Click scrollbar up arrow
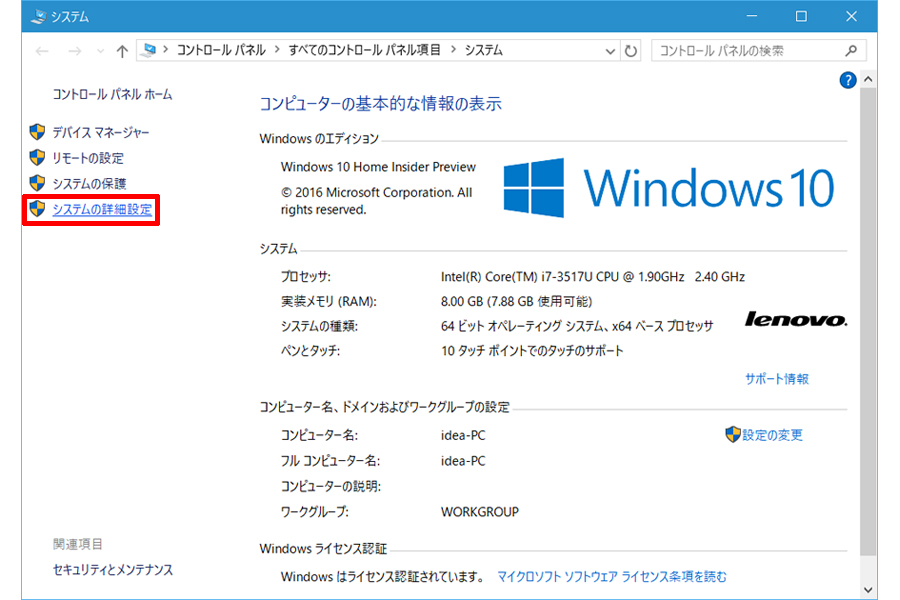900x600 pixels. (868, 80)
